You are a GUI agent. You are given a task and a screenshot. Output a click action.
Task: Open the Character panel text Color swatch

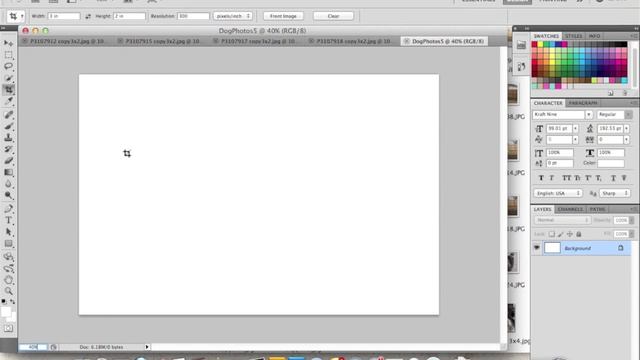(x=611, y=163)
